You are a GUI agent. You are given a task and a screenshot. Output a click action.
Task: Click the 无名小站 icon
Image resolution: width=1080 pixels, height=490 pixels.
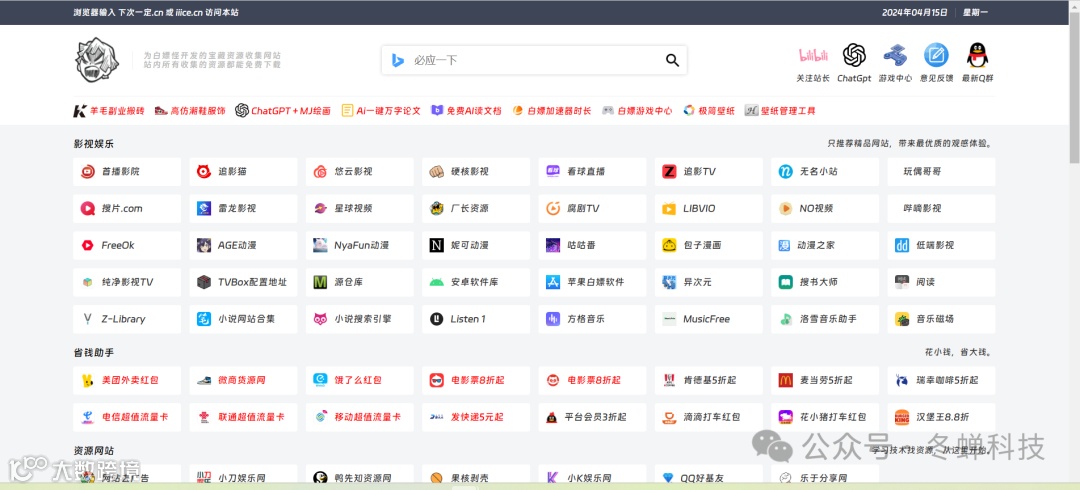click(x=786, y=172)
